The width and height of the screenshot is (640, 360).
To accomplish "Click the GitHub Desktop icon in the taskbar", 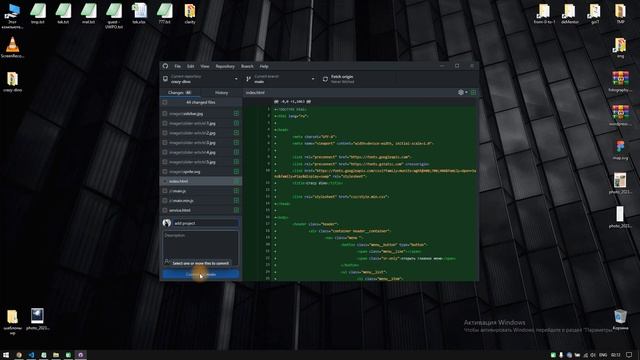I will point(80,355).
